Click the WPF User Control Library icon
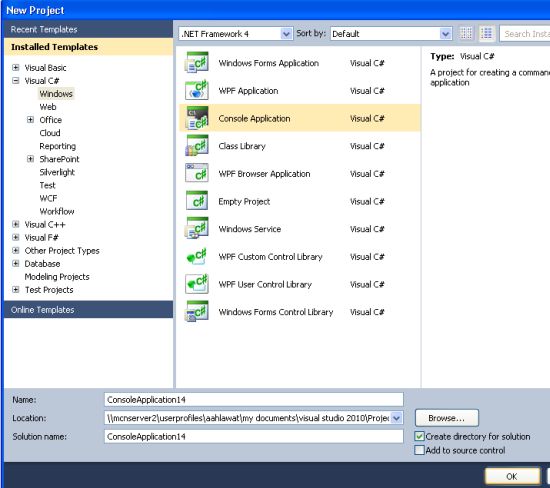This screenshot has height=488, width=550. [196, 284]
